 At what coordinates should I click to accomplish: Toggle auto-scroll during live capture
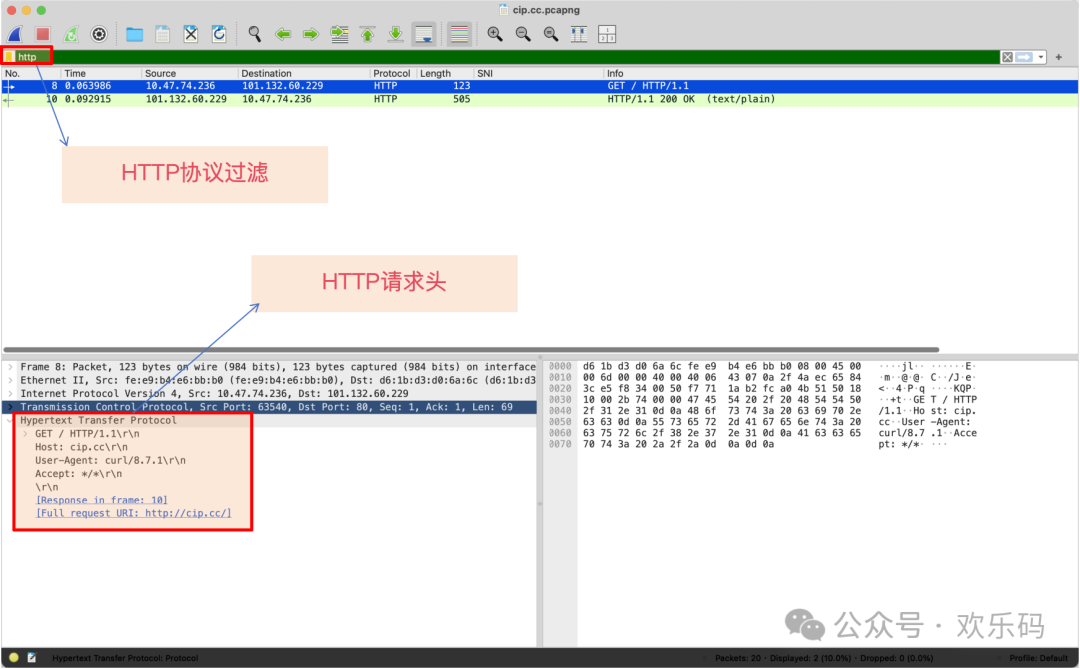[423, 33]
